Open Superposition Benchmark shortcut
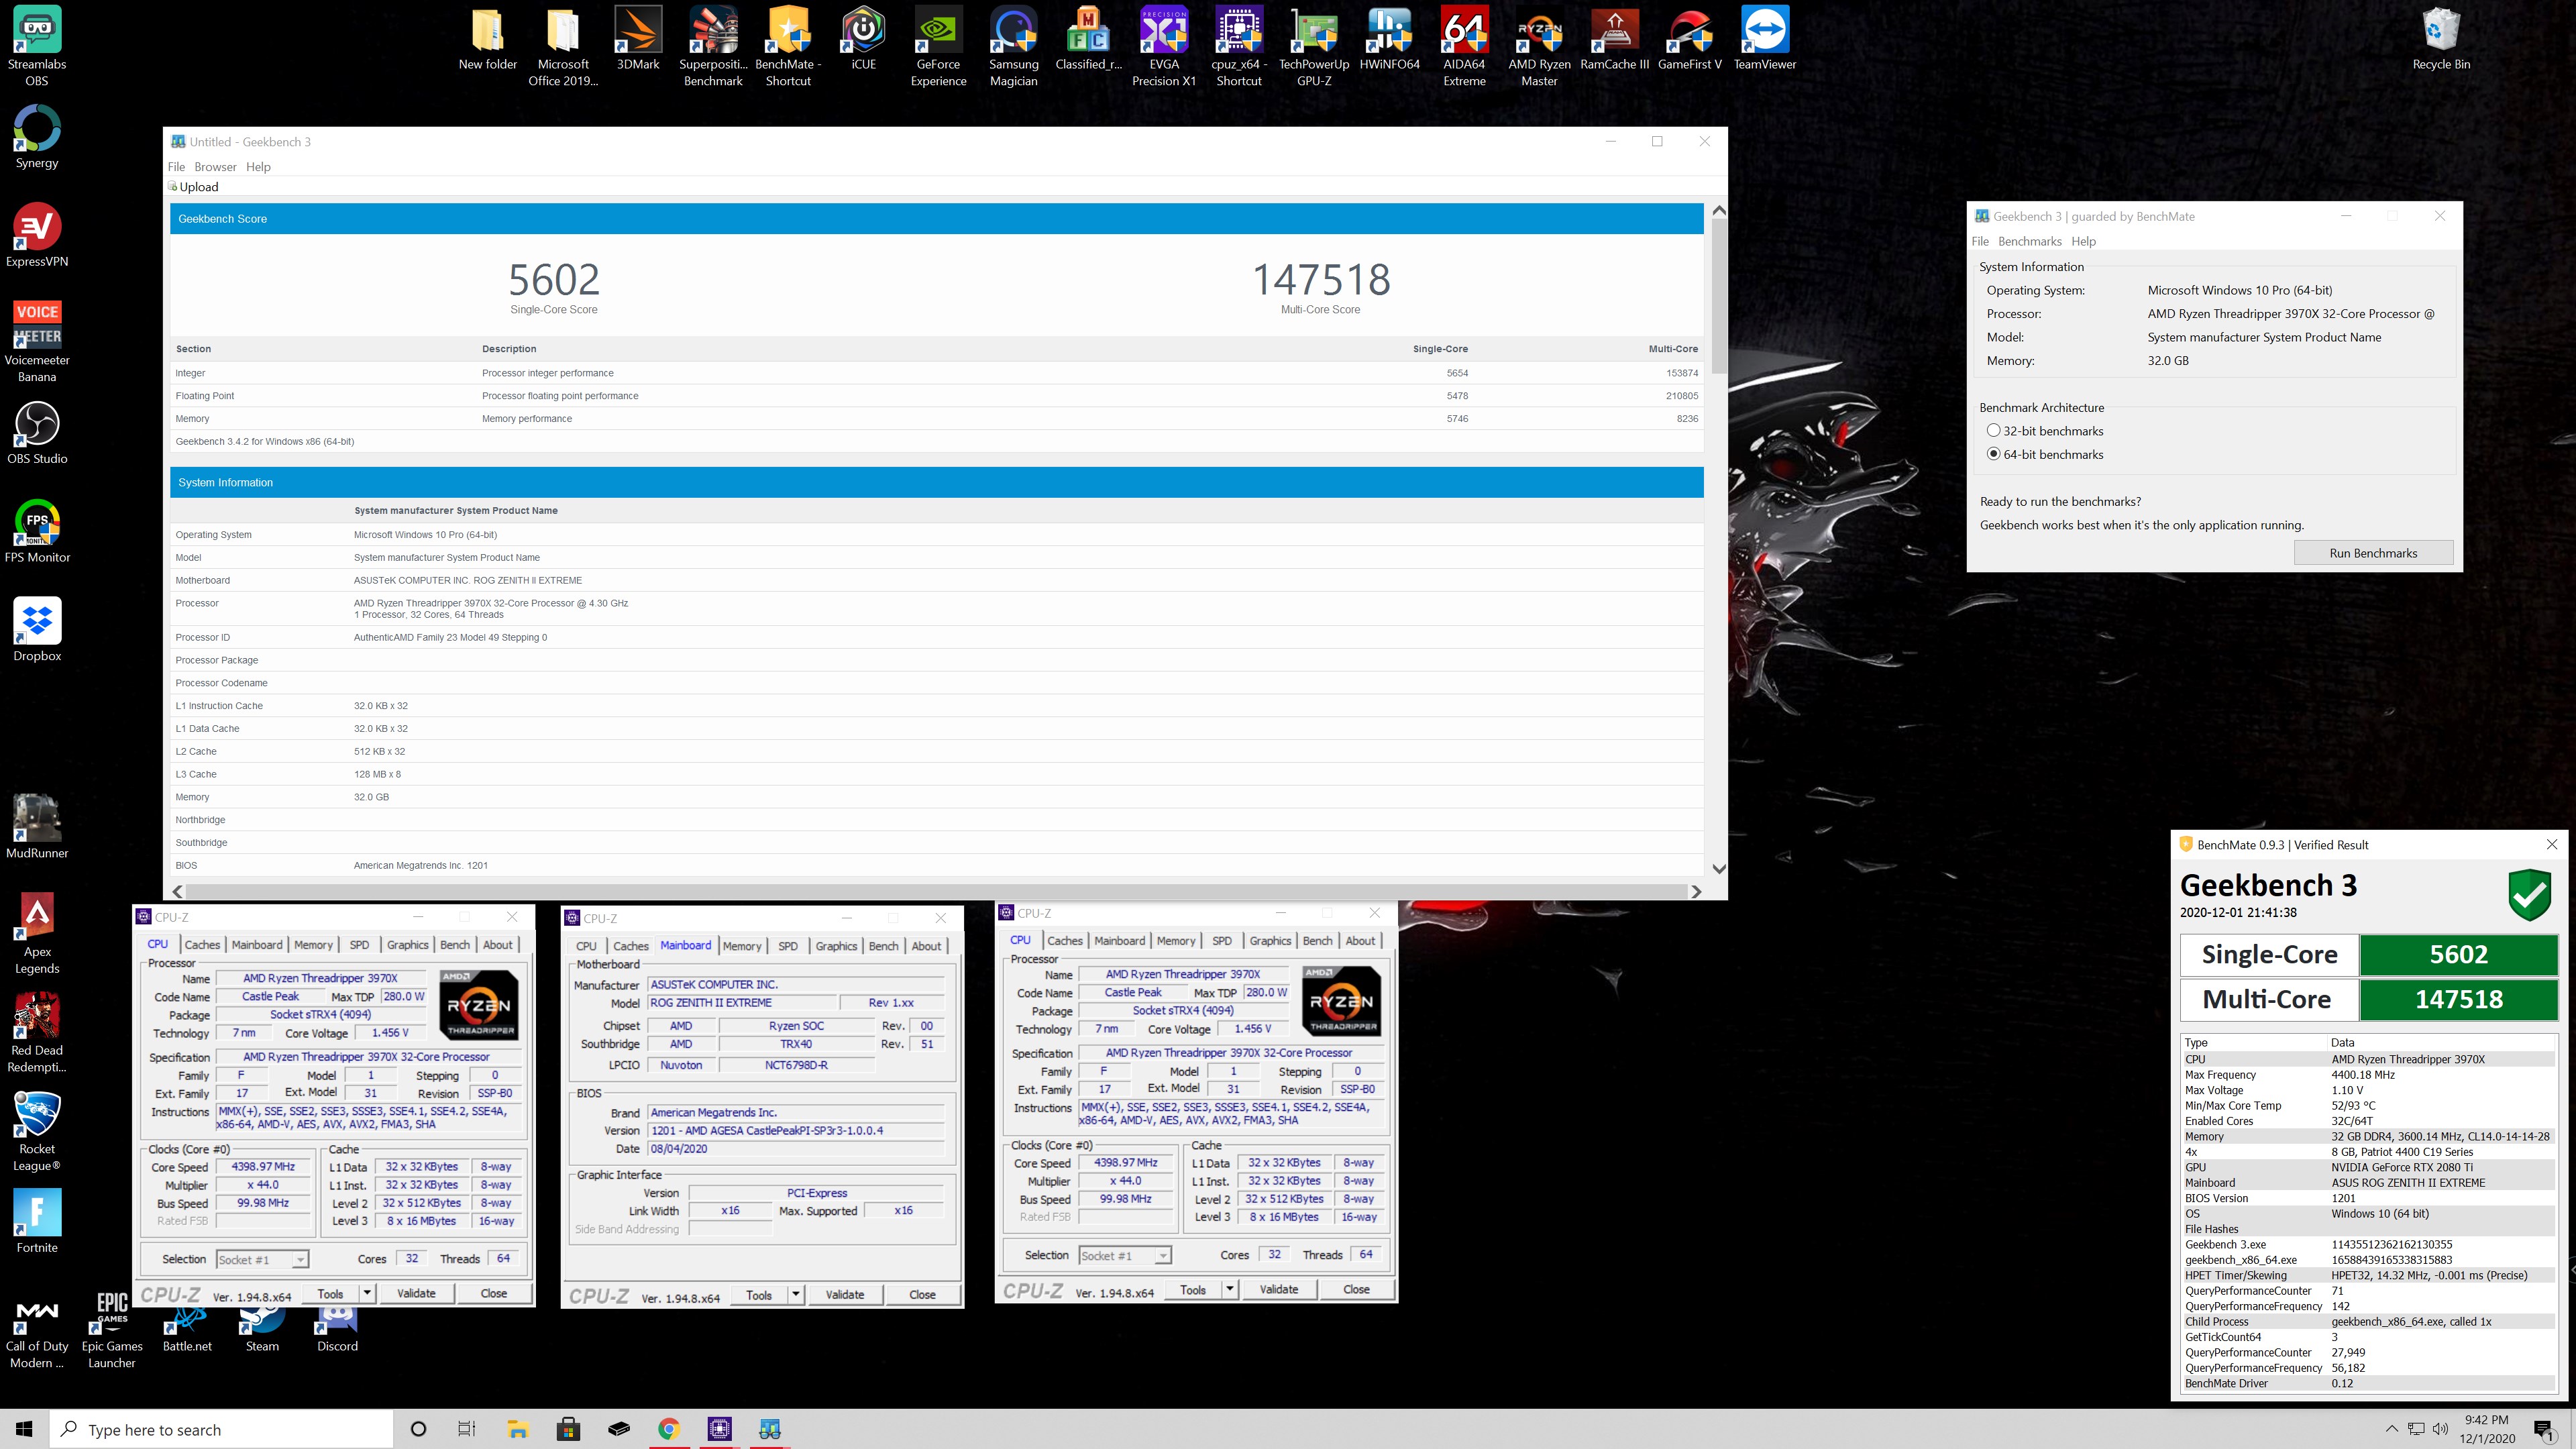The width and height of the screenshot is (2576, 1449). [713, 45]
